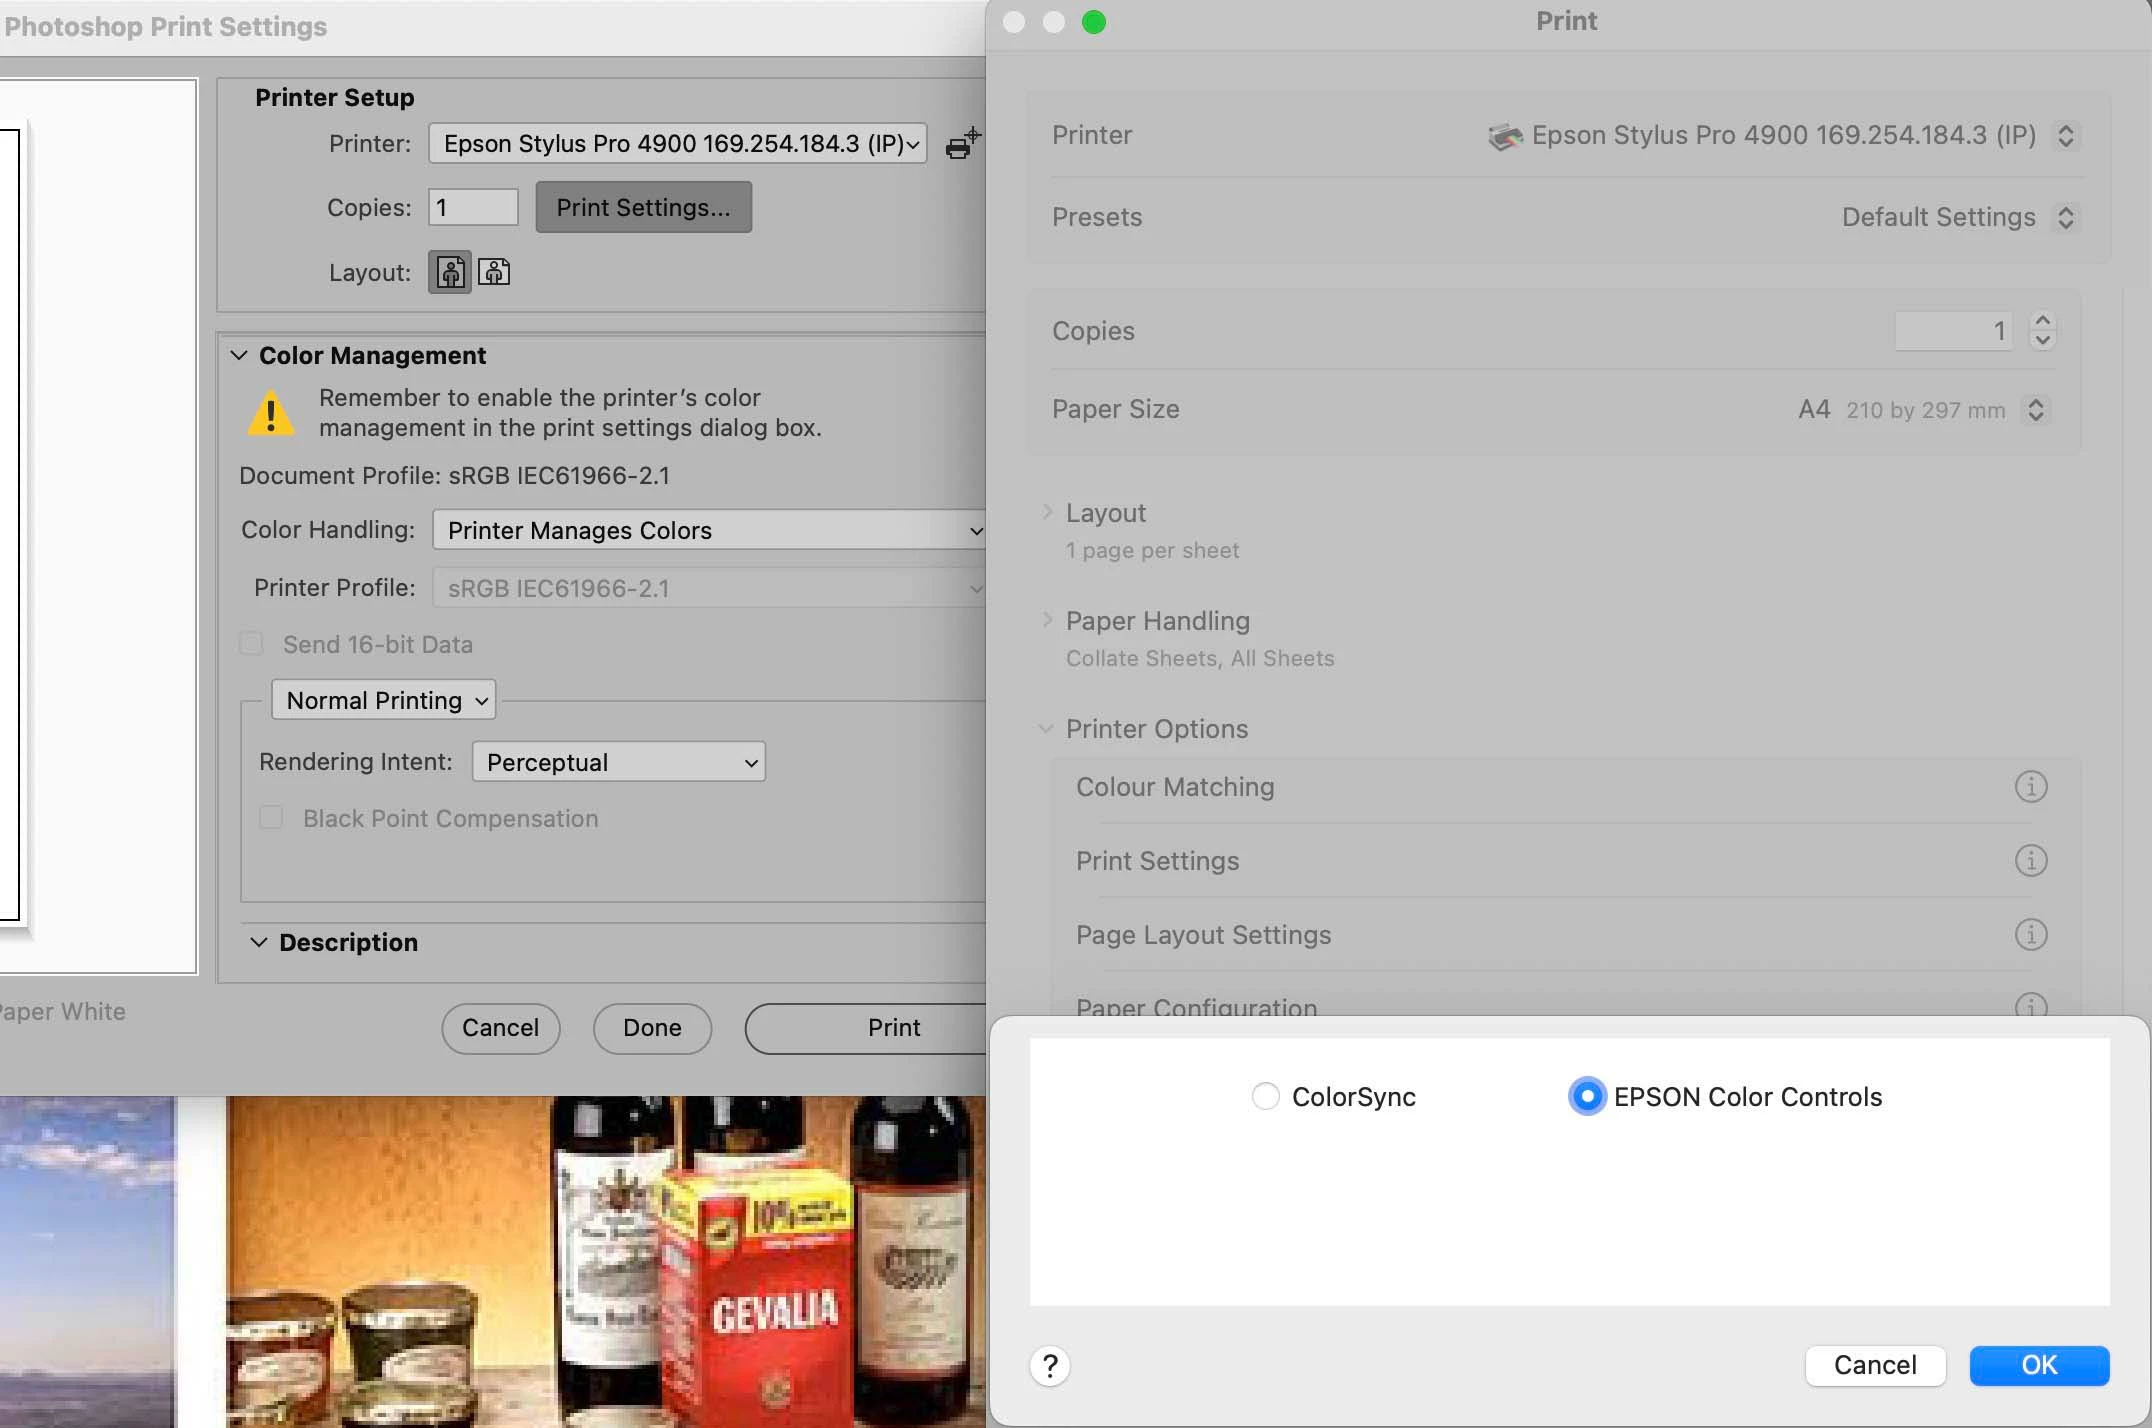Click the yellow color management warning icon
Screen dimensions: 2152x1428
(x=271, y=414)
